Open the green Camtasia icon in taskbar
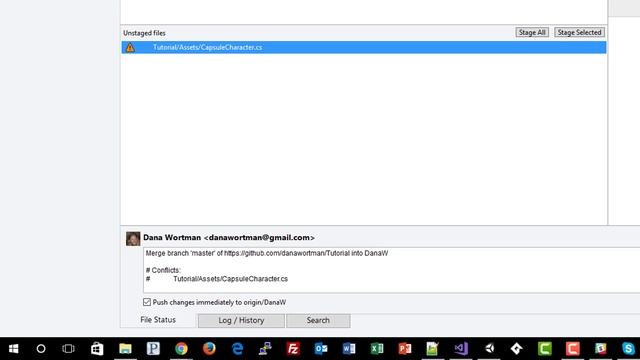The image size is (640, 360). (x=545, y=349)
